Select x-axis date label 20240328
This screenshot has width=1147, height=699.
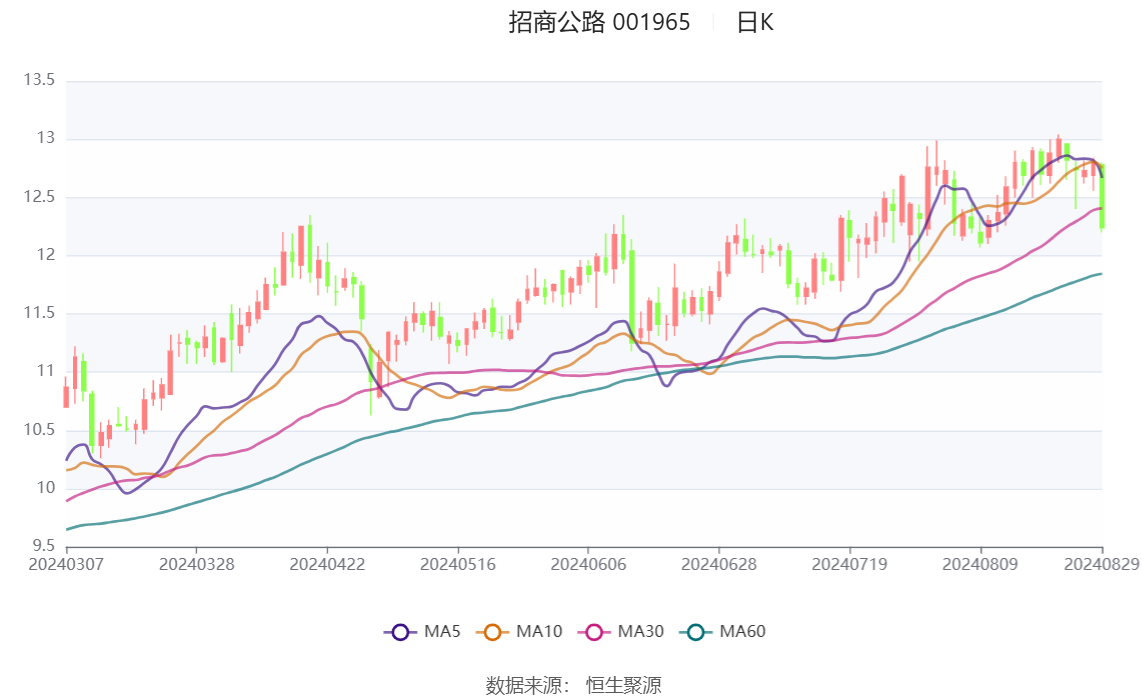pyautogui.click(x=197, y=564)
